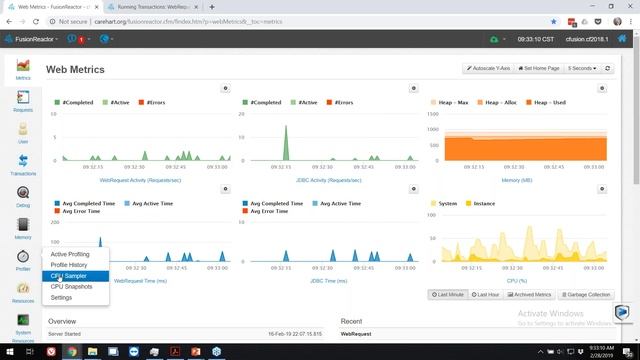
Task: Select Profile History from Profiler menu
Action: coord(76,265)
